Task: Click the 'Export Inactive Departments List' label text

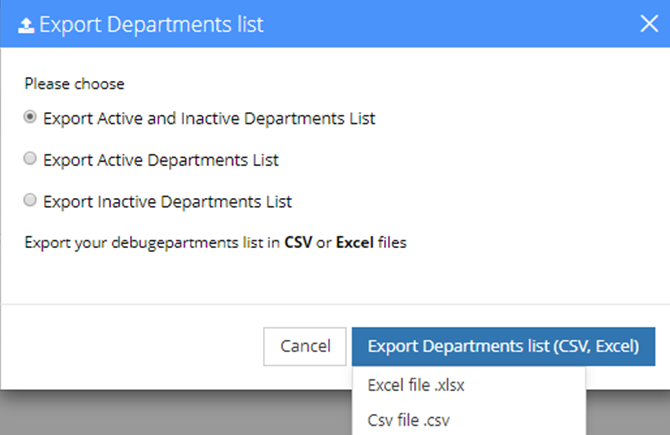Action: [x=167, y=202]
